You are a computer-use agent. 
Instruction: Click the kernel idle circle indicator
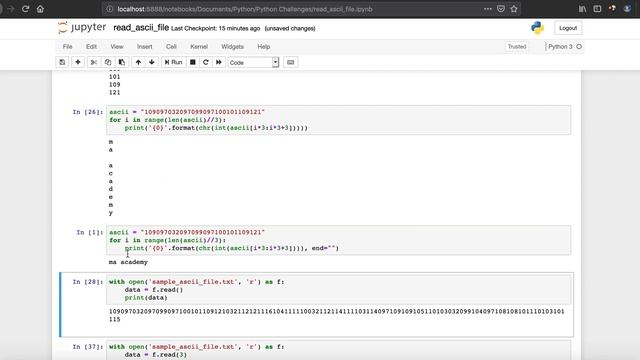[x=579, y=47]
